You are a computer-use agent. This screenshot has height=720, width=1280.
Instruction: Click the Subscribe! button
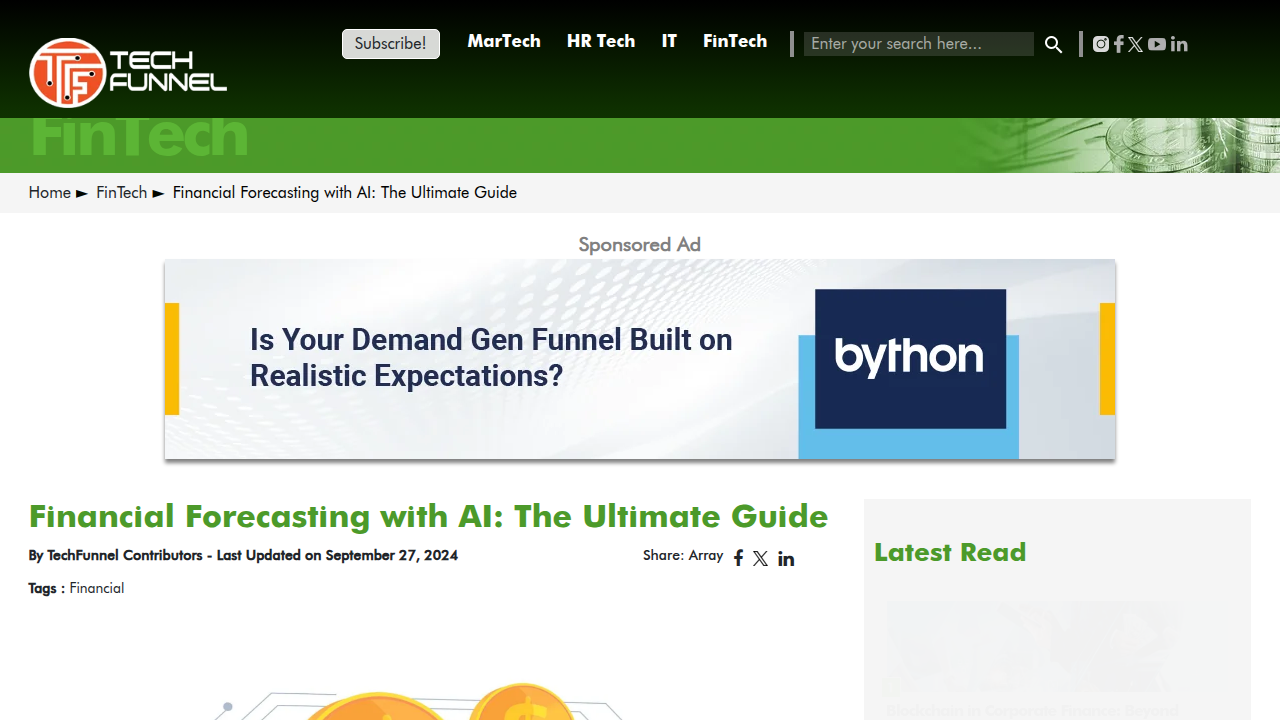tap(391, 44)
